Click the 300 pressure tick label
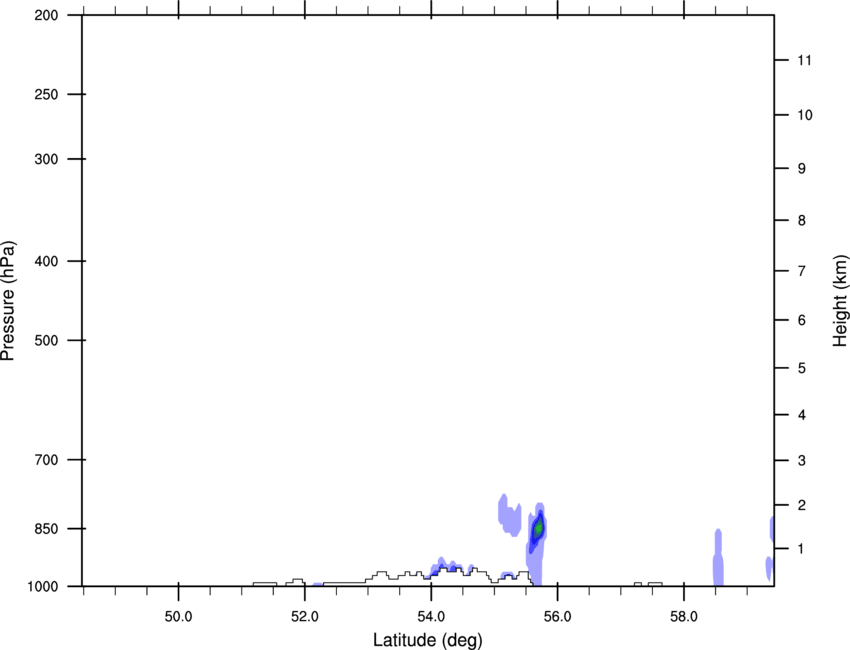The image size is (850, 650). tap(46, 159)
